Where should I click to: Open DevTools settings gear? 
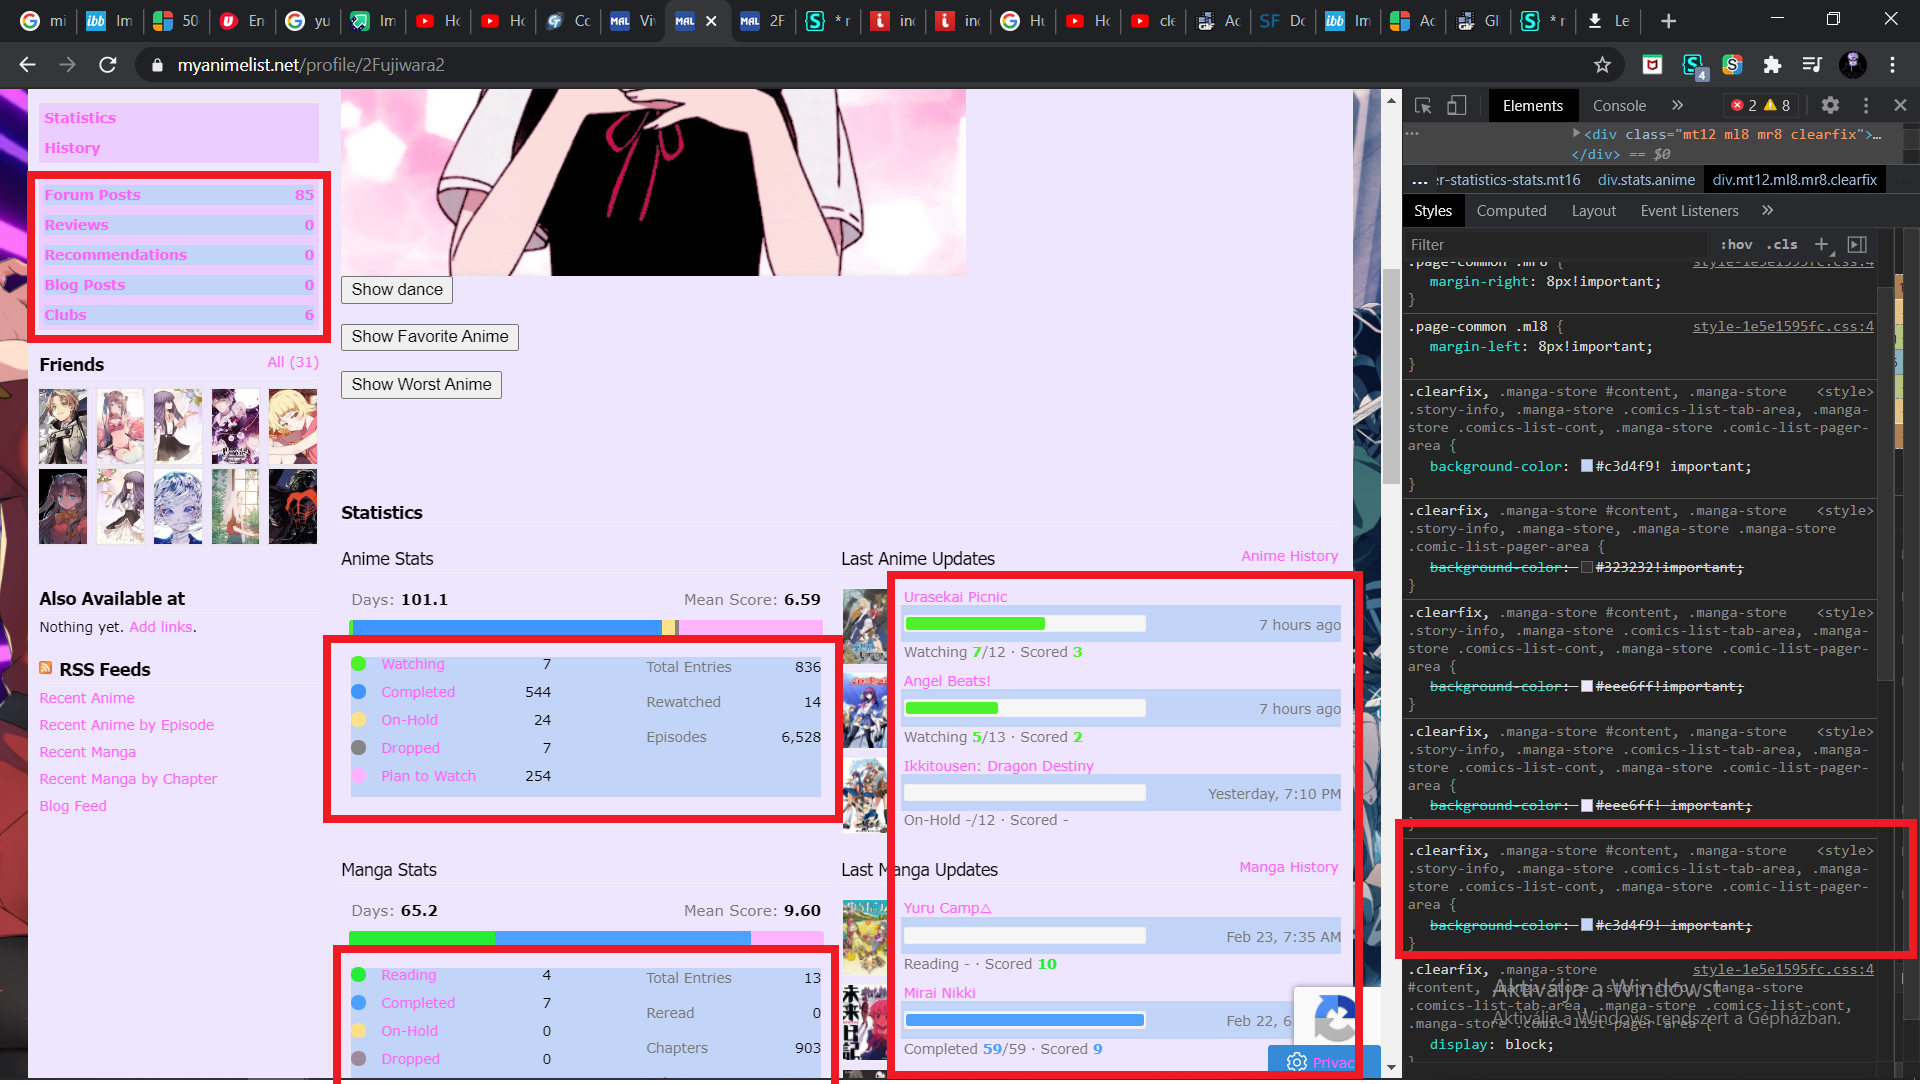[1830, 105]
